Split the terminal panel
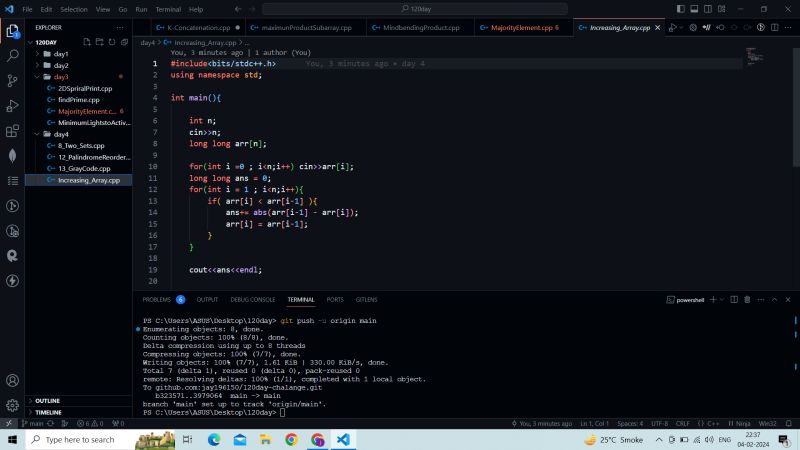 coord(734,300)
